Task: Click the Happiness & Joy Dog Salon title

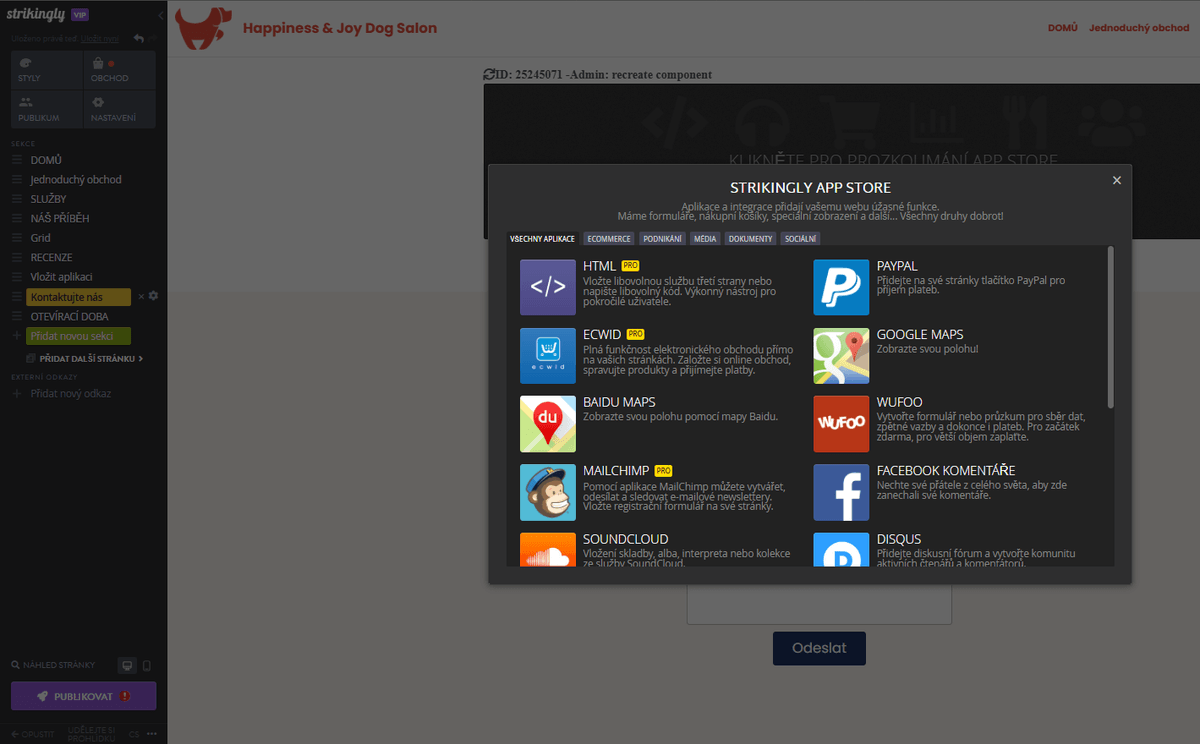Action: [x=340, y=28]
